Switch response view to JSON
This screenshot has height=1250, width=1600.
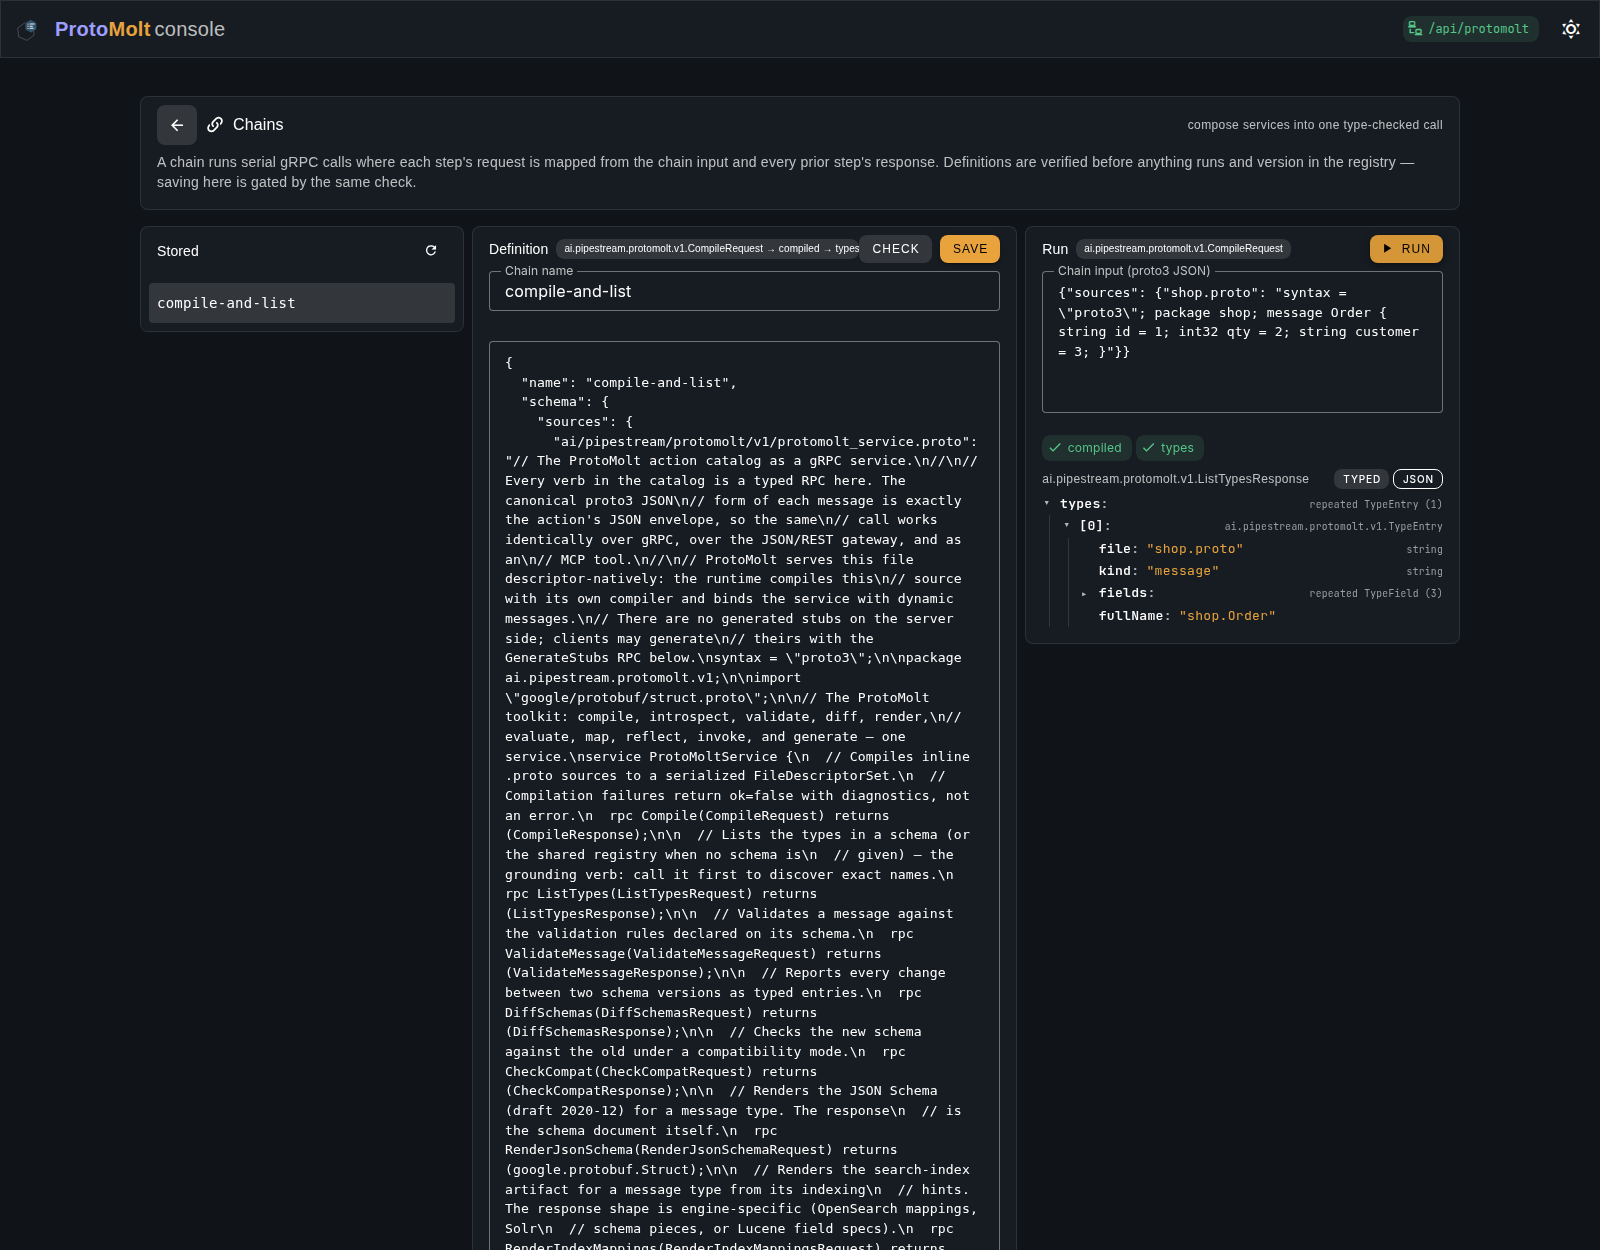(1418, 479)
